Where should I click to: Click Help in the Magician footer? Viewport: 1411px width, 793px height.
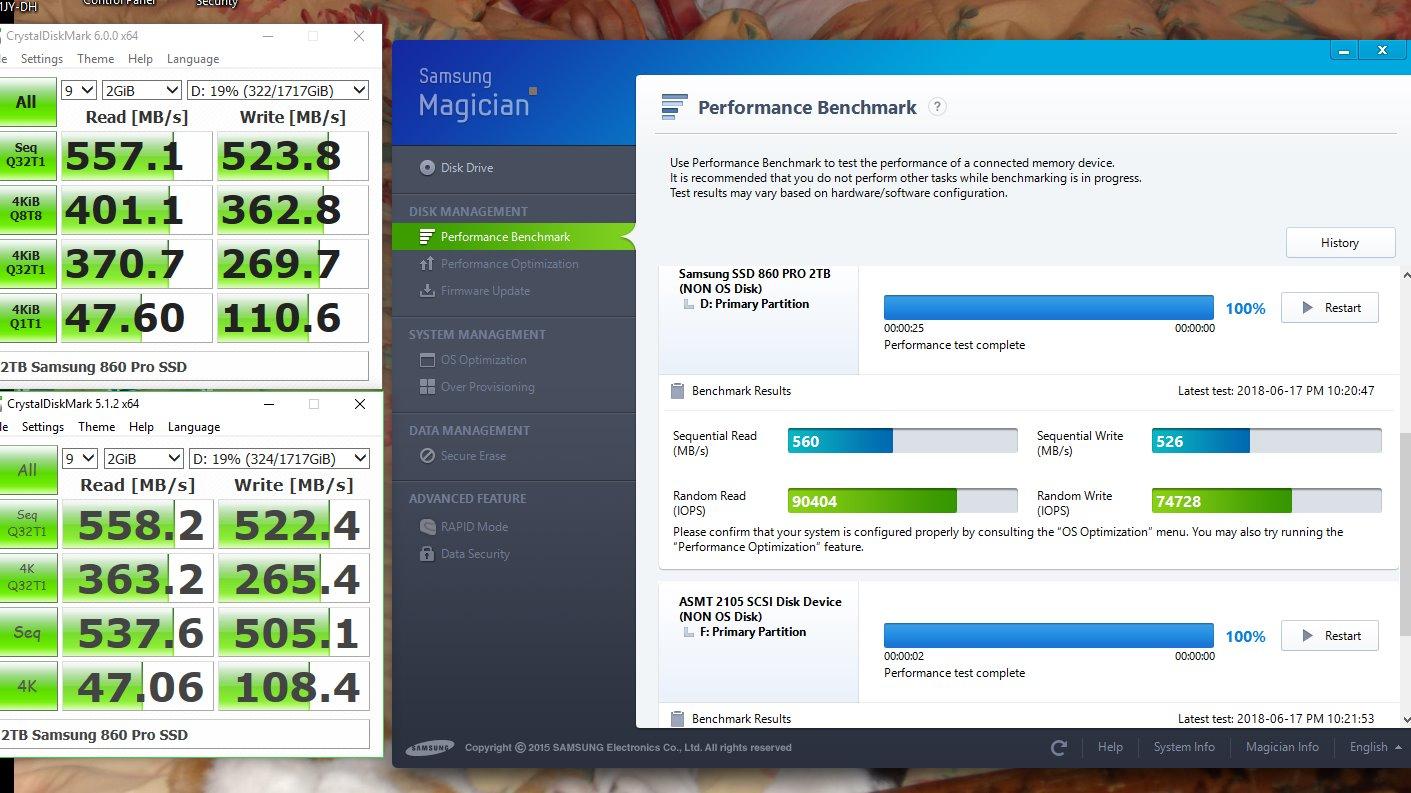(1110, 747)
